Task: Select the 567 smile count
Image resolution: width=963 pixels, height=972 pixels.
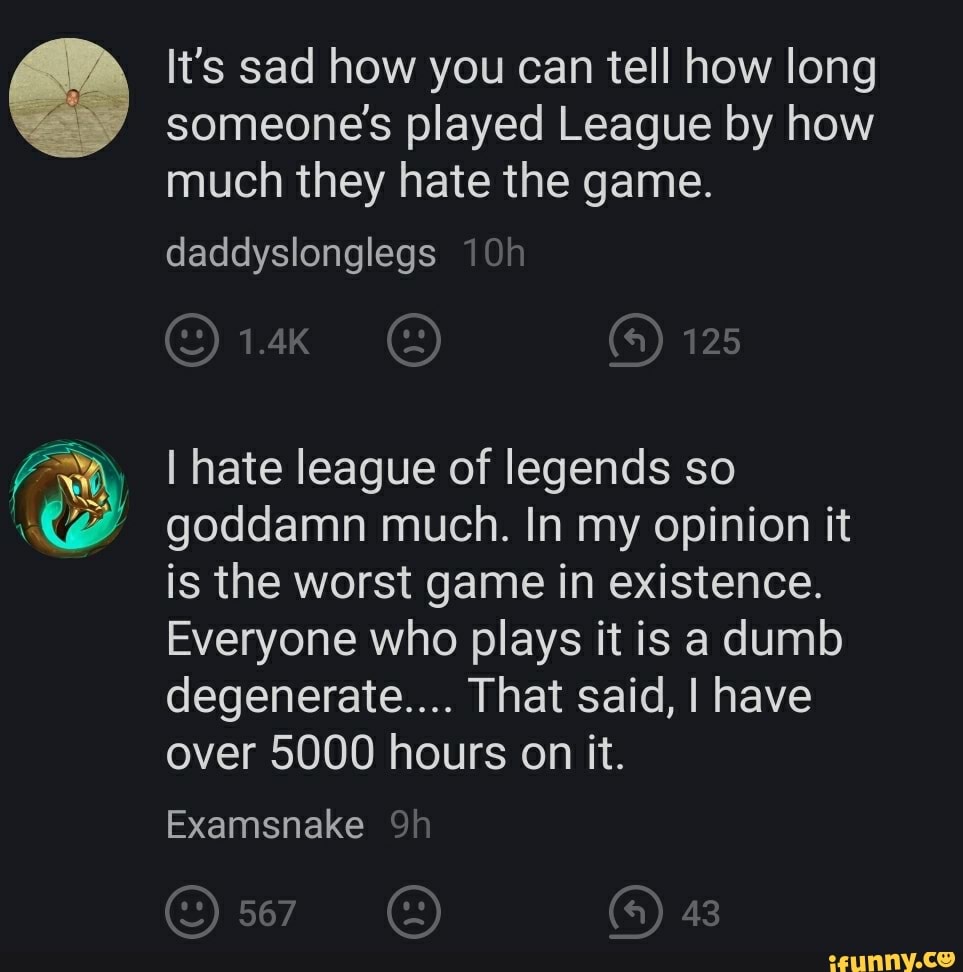Action: [267, 913]
